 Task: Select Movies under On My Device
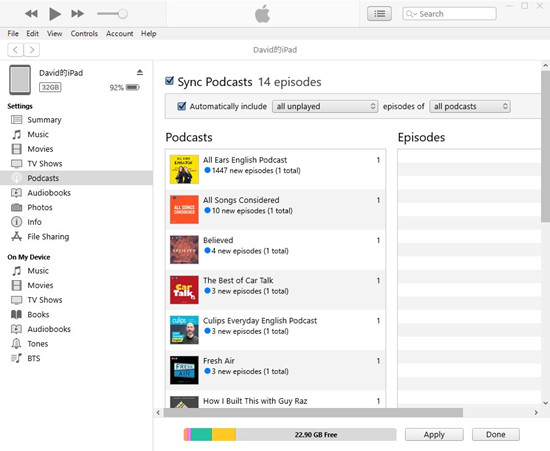76,285
